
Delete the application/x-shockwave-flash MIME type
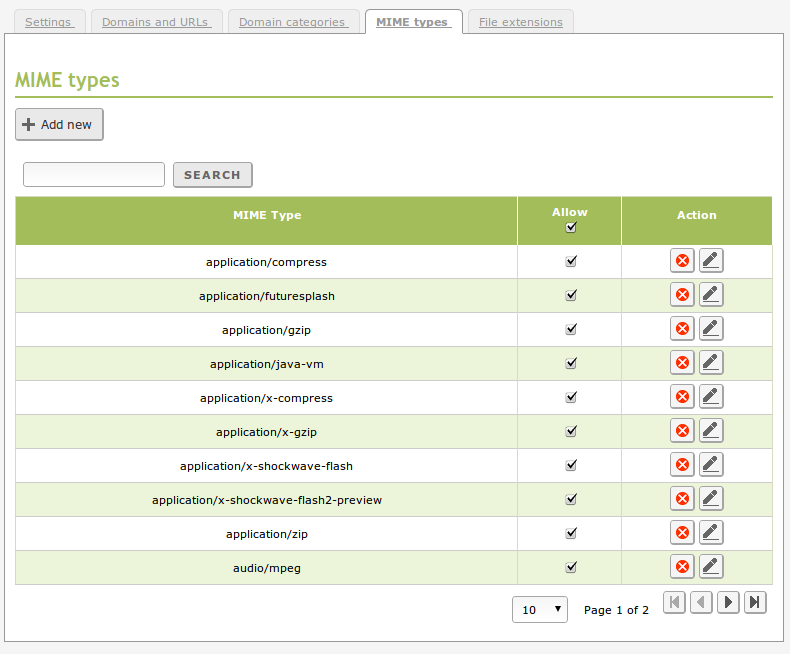point(682,465)
